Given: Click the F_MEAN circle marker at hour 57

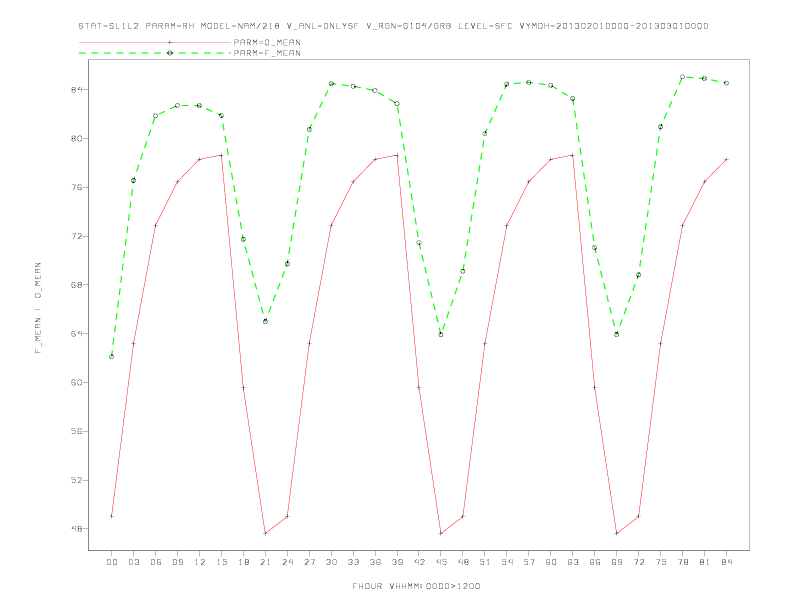Looking at the screenshot, I should tap(529, 82).
